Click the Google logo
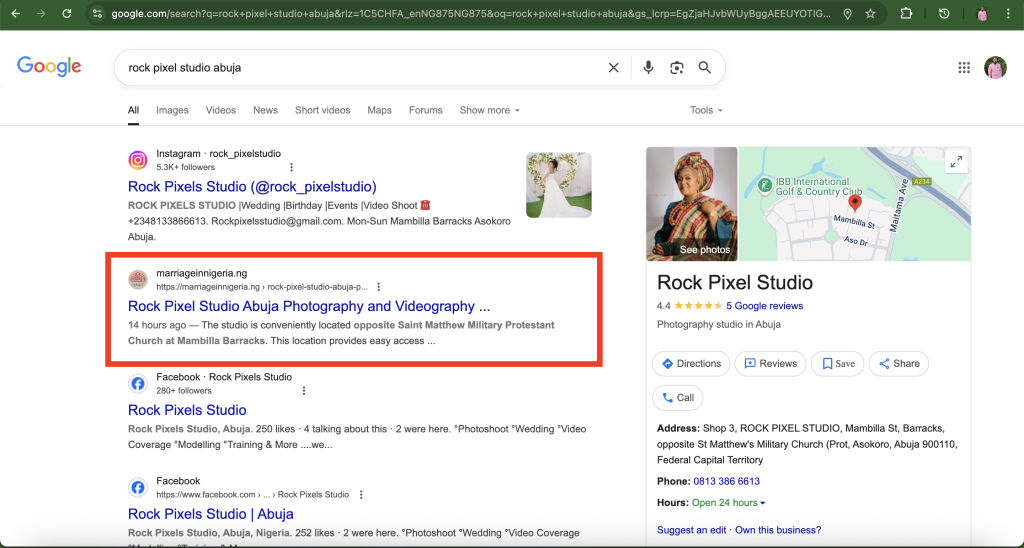Image resolution: width=1024 pixels, height=548 pixels. coord(49,67)
